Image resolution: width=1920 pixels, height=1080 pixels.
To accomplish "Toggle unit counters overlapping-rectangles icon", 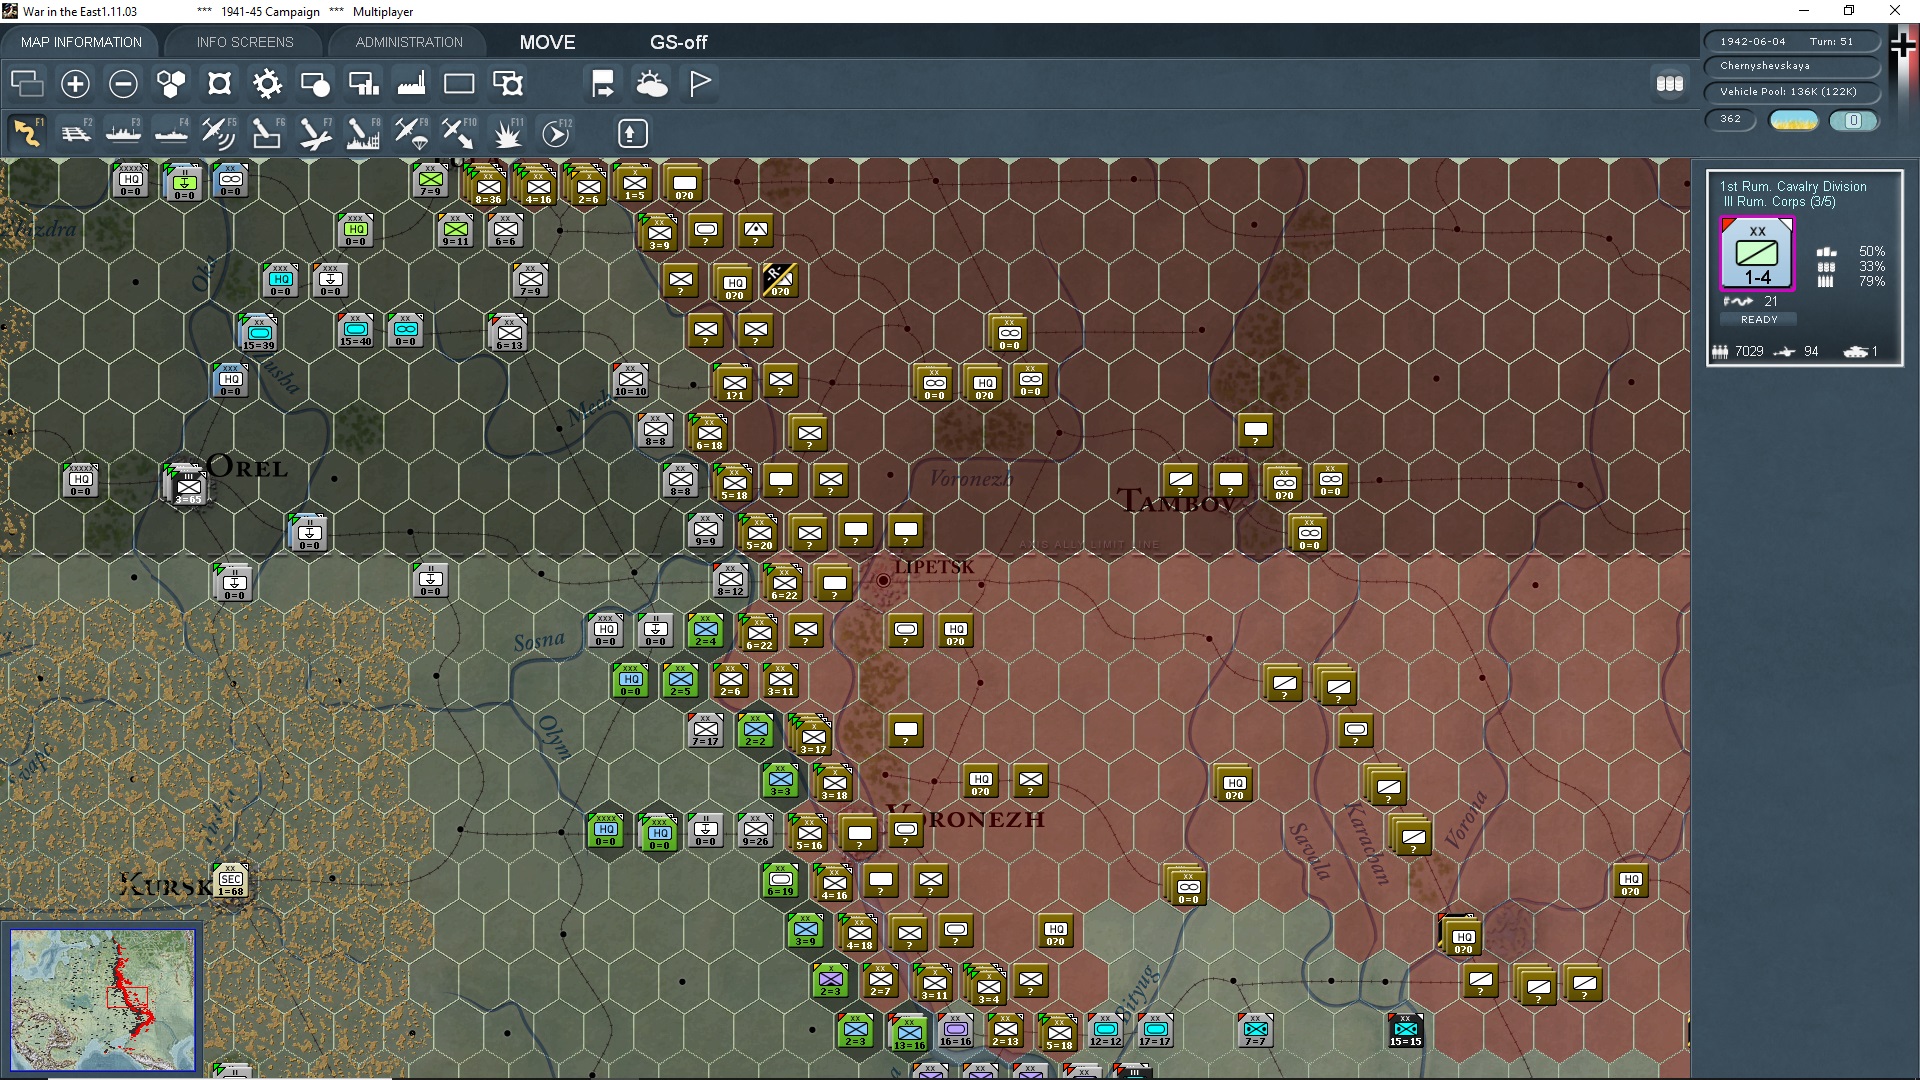I will click(27, 84).
